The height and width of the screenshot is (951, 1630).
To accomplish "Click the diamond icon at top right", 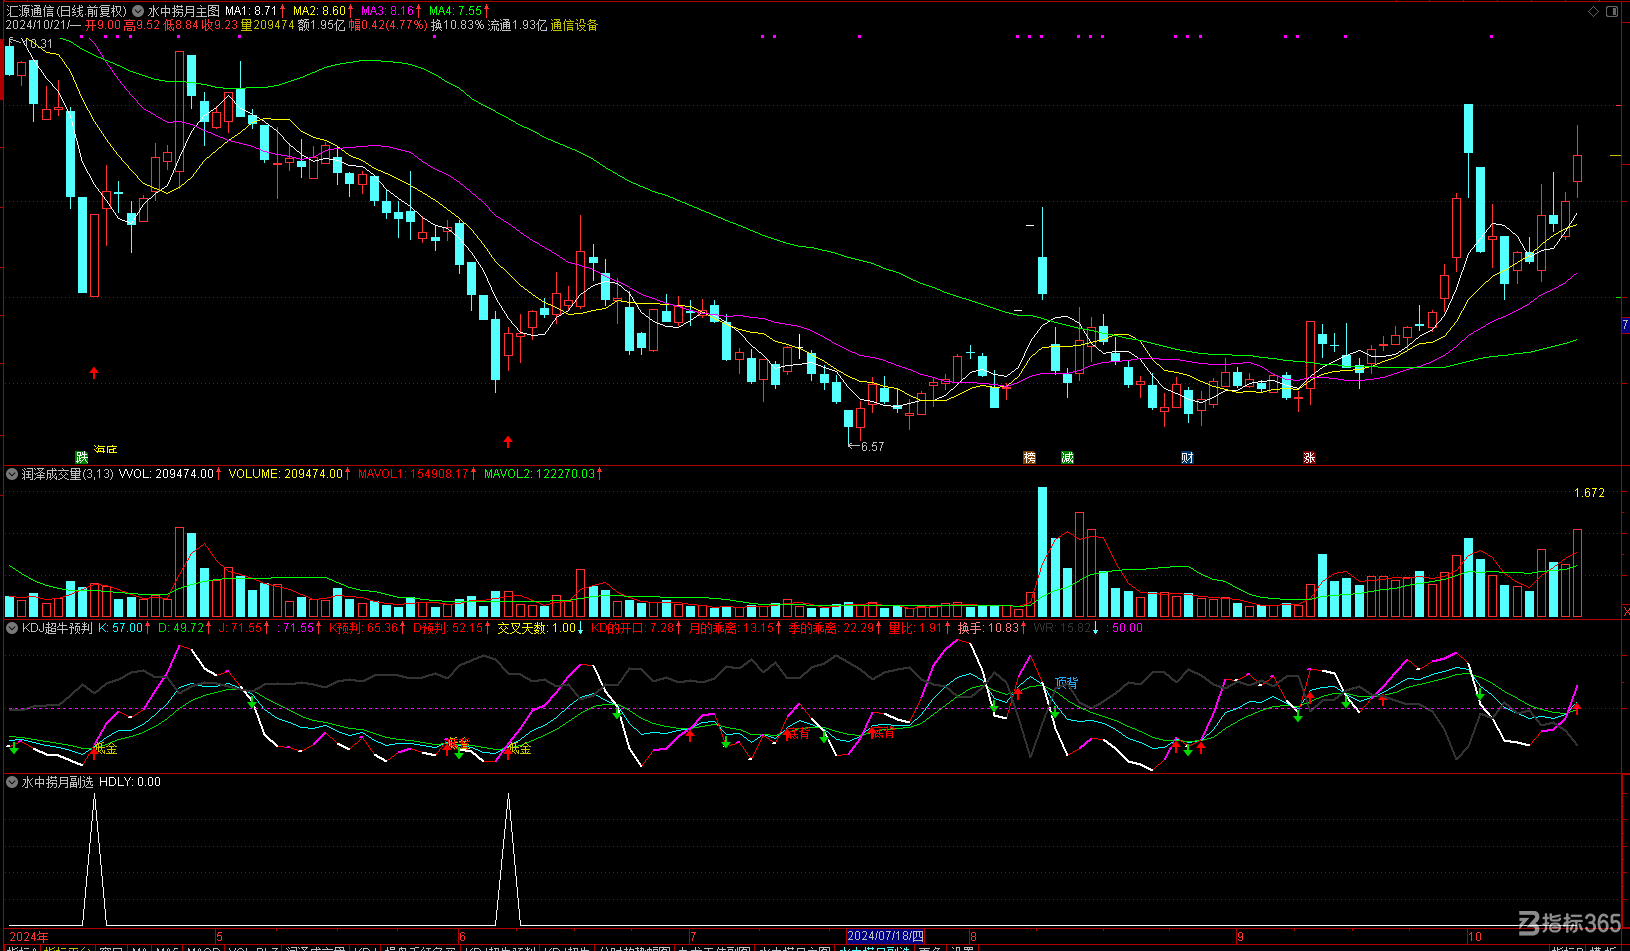I will click(x=1594, y=11).
